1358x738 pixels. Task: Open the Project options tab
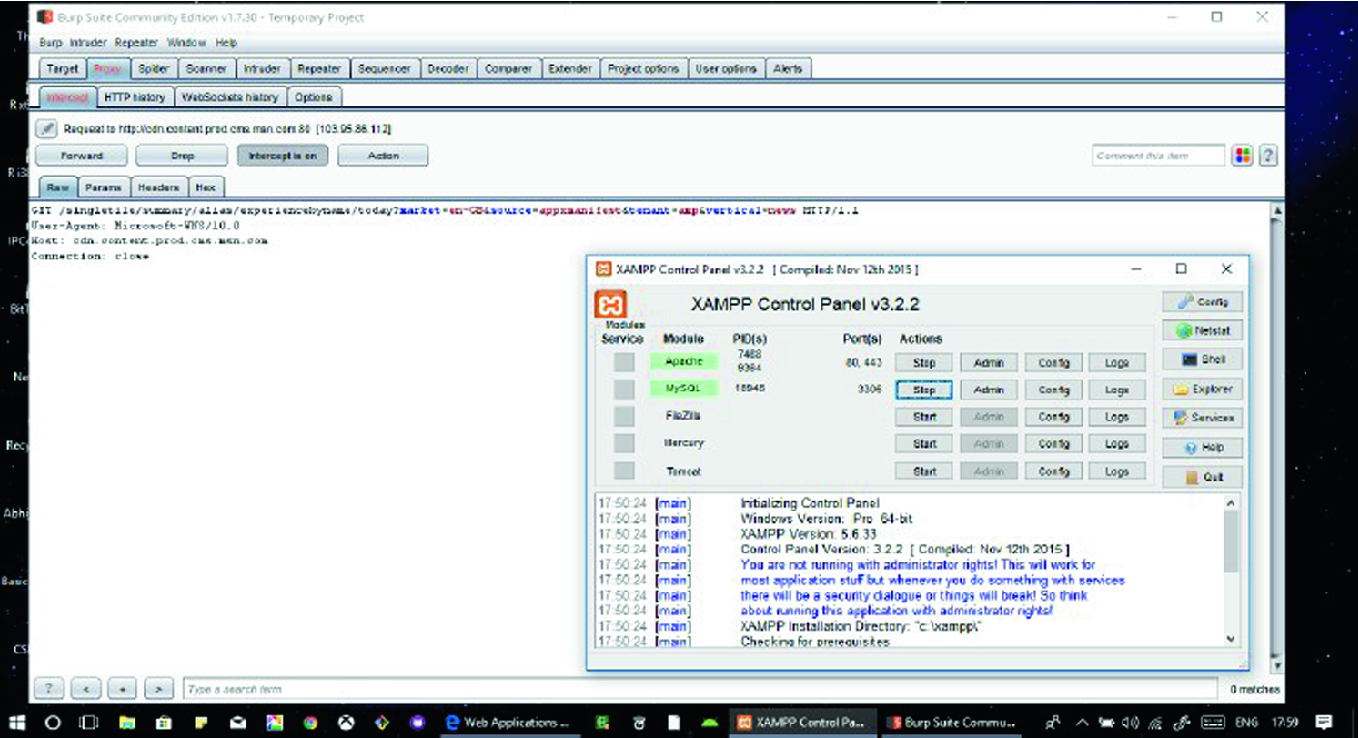[644, 69]
